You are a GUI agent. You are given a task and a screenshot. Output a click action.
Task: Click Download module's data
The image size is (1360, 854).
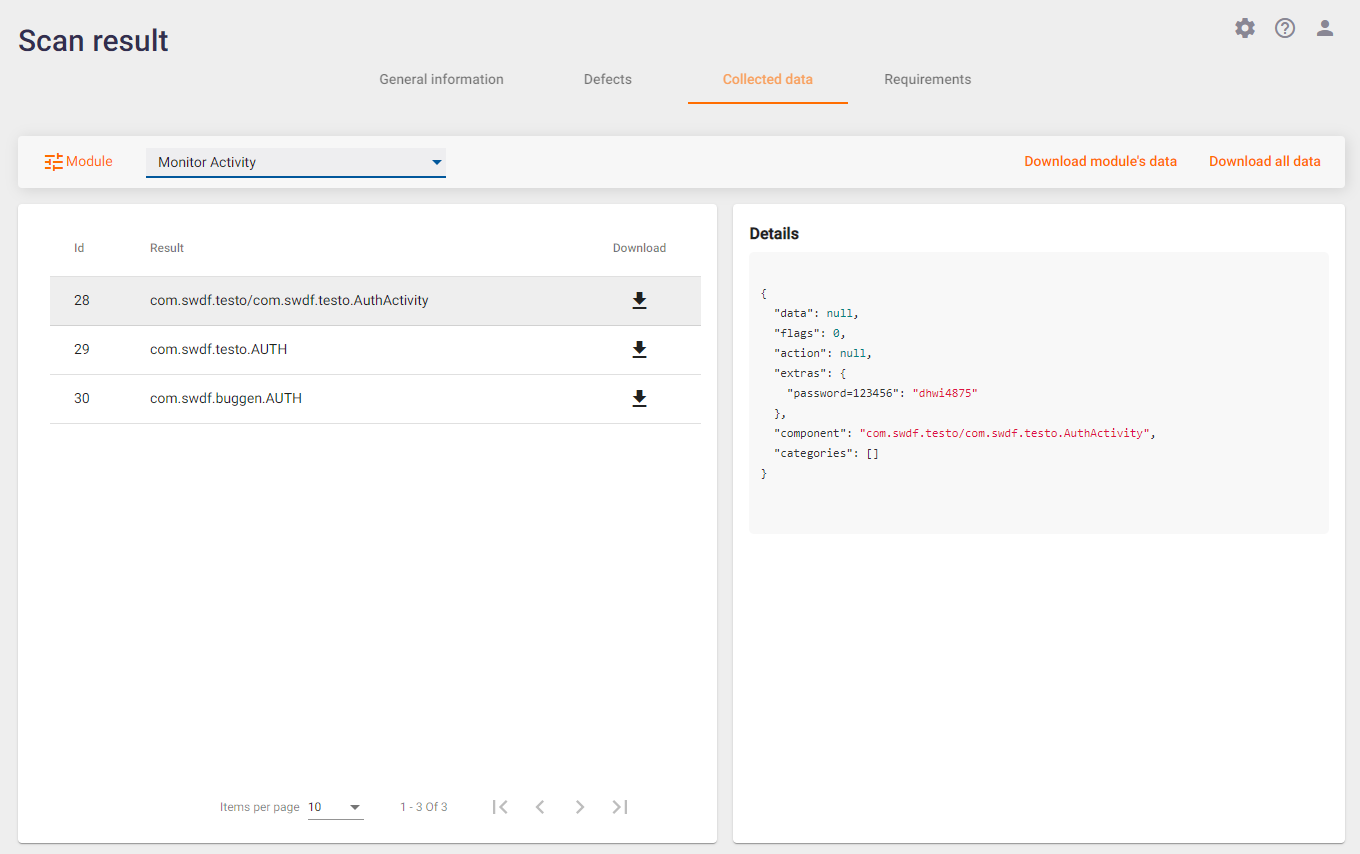pyautogui.click(x=1100, y=161)
